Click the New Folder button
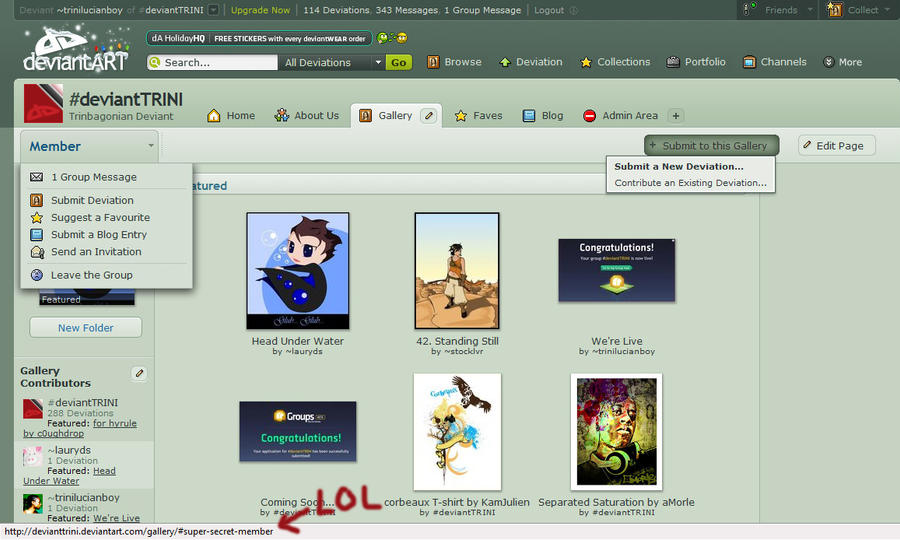The image size is (900, 540). [86, 328]
